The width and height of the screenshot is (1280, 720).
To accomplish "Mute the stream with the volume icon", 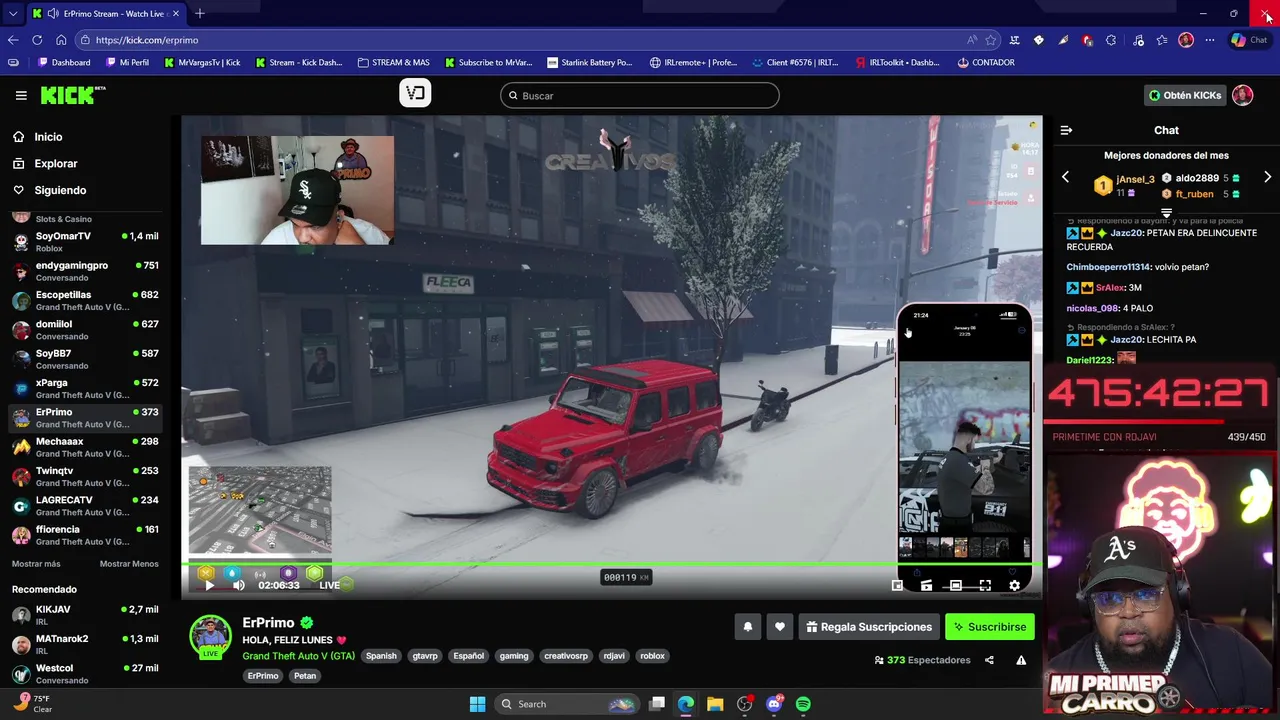I will (238, 585).
